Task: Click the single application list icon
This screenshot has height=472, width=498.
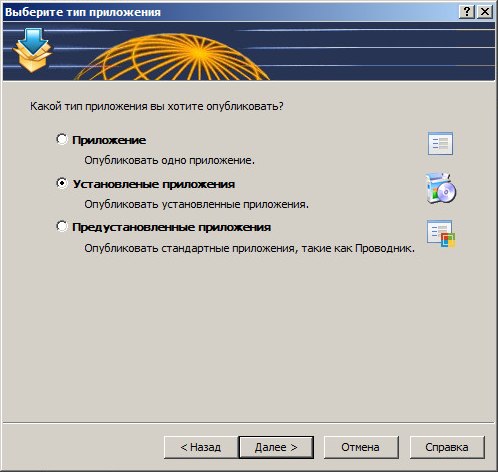Action: [x=440, y=144]
